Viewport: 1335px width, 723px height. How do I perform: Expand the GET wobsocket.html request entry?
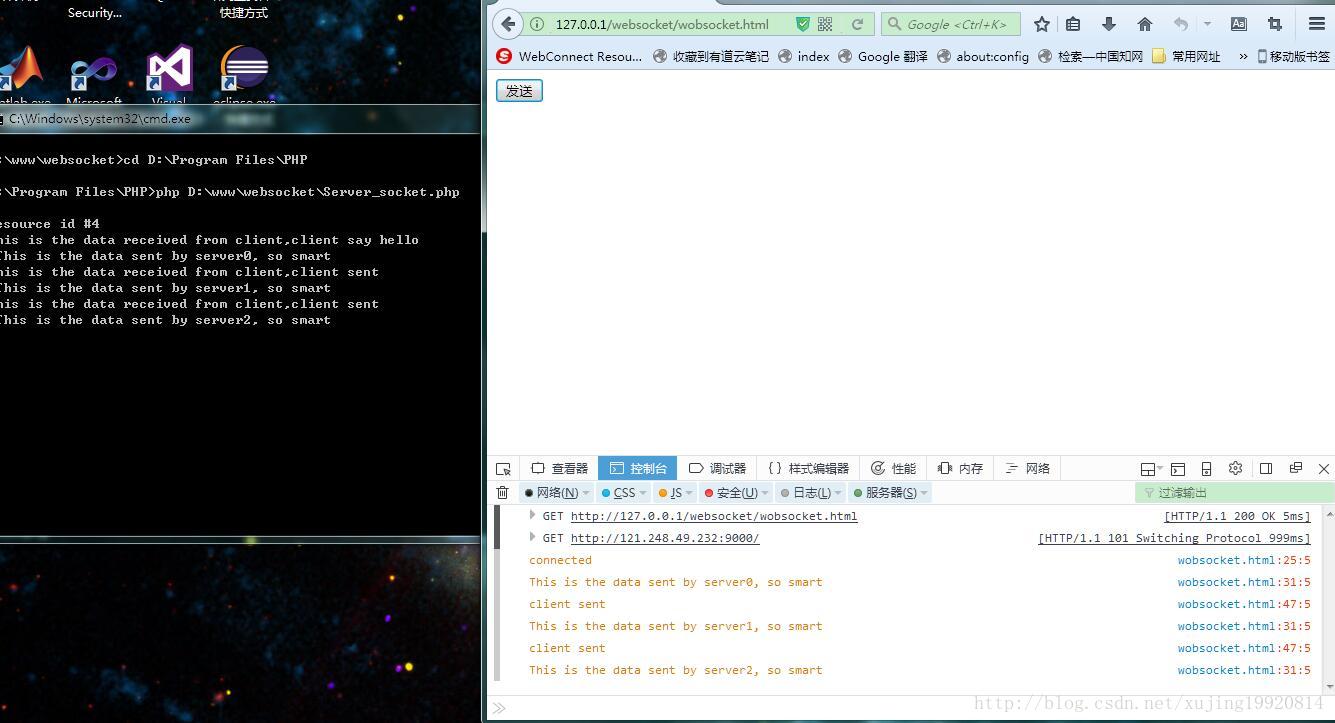532,516
